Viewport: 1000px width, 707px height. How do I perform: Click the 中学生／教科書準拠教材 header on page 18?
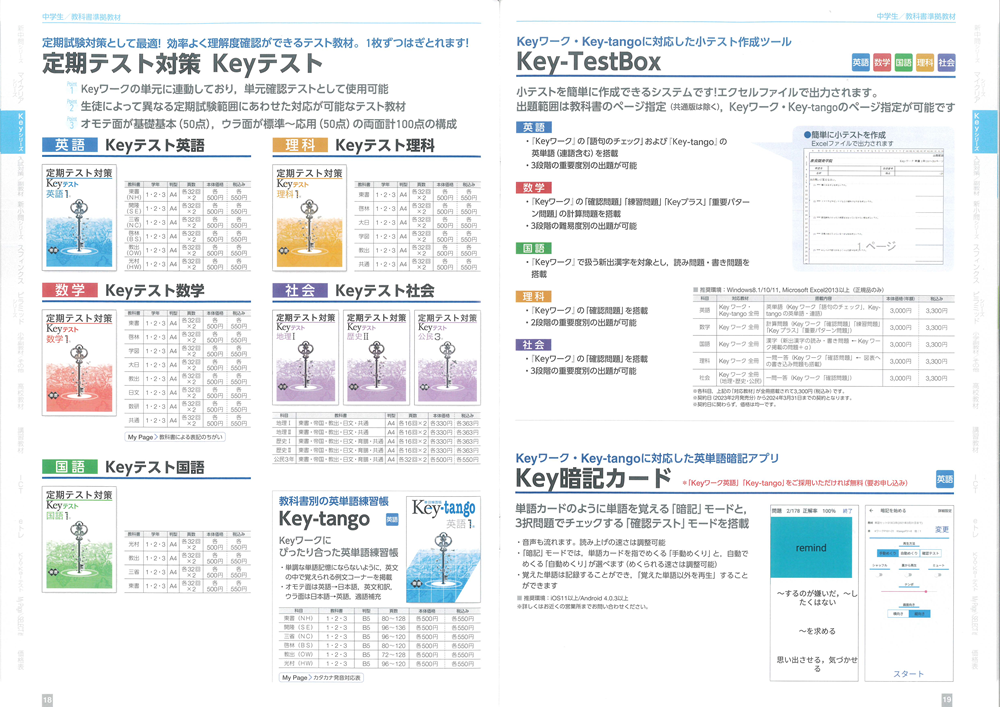point(81,17)
